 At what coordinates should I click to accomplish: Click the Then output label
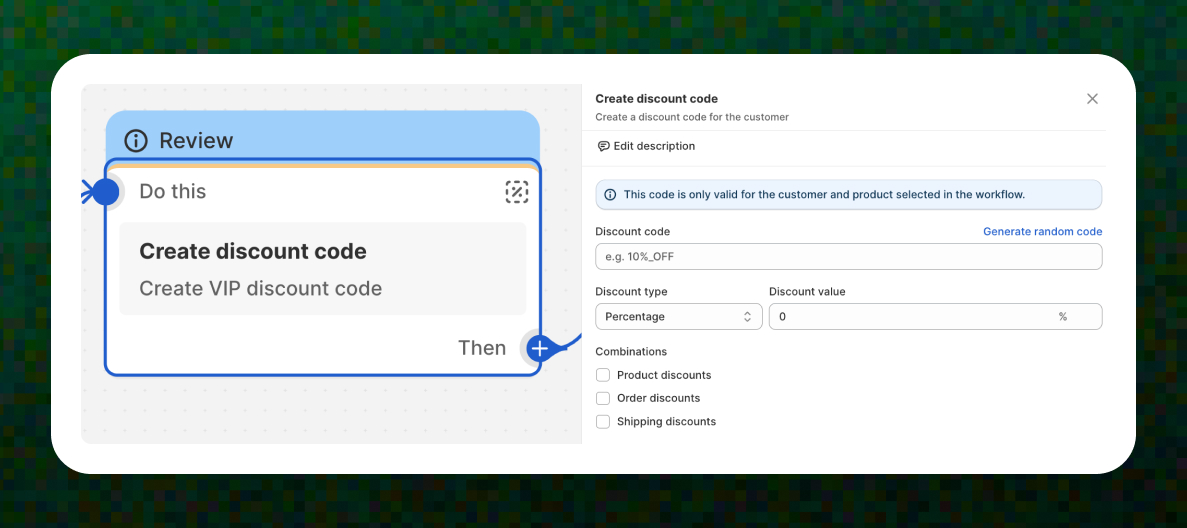[x=482, y=348]
